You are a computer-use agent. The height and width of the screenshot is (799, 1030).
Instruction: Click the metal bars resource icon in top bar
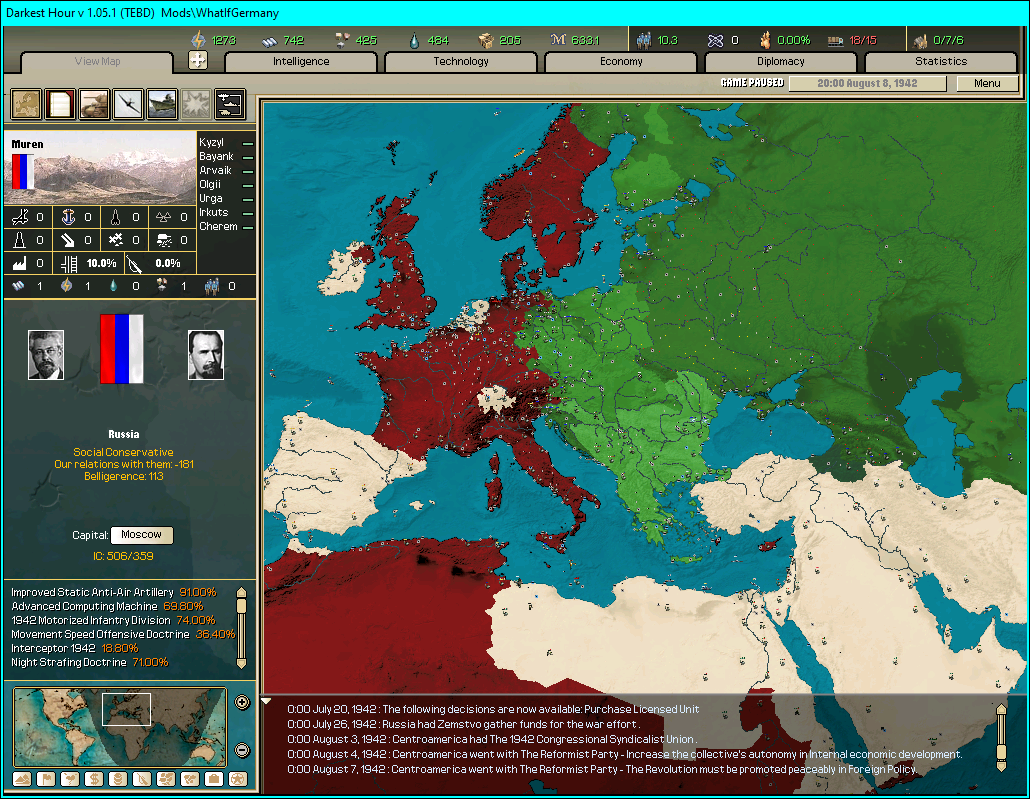(x=270, y=41)
